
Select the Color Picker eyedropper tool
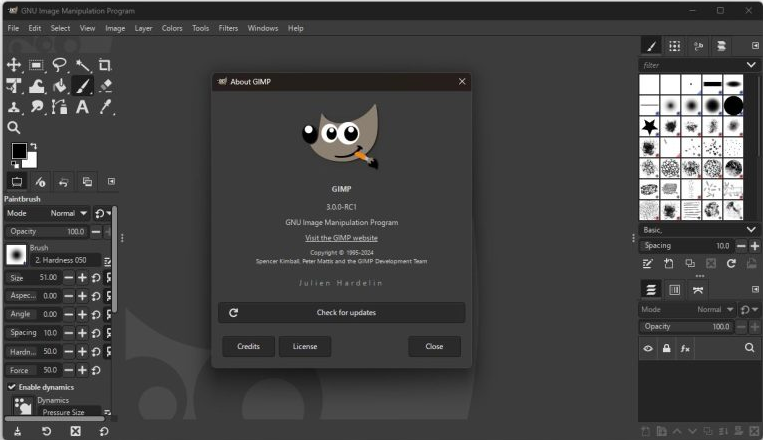[105, 107]
